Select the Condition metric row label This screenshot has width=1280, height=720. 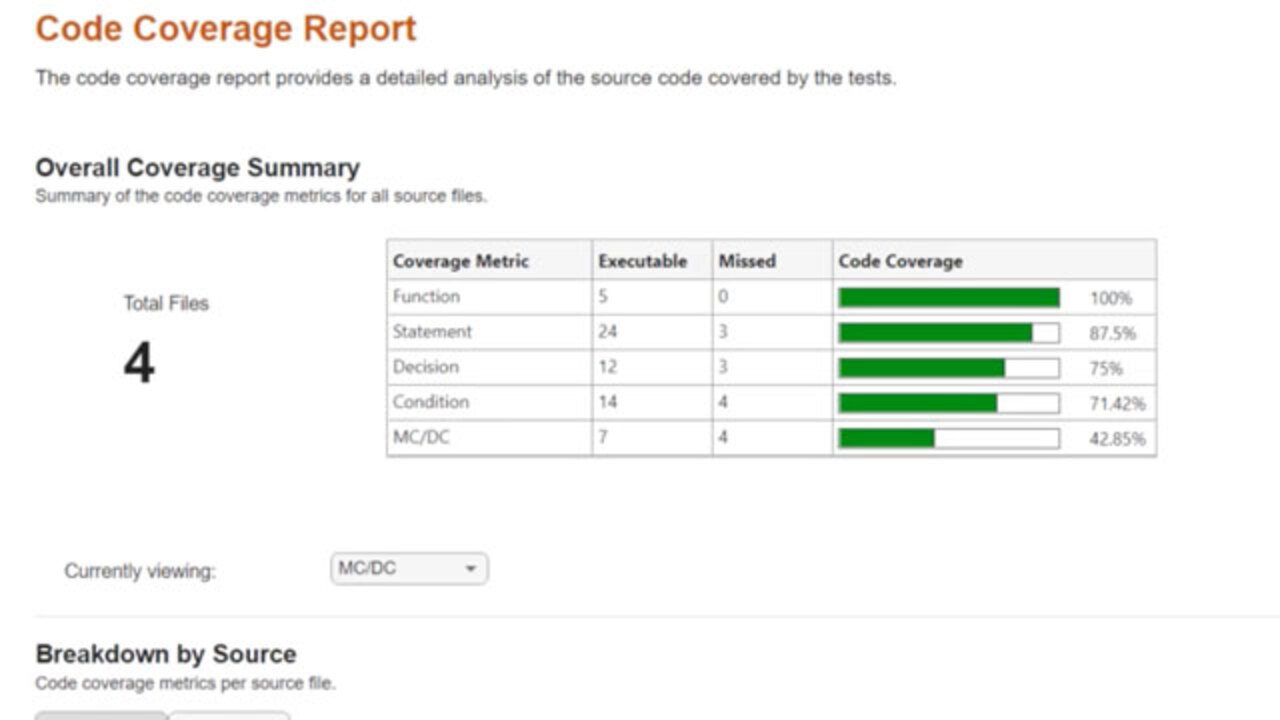[430, 402]
